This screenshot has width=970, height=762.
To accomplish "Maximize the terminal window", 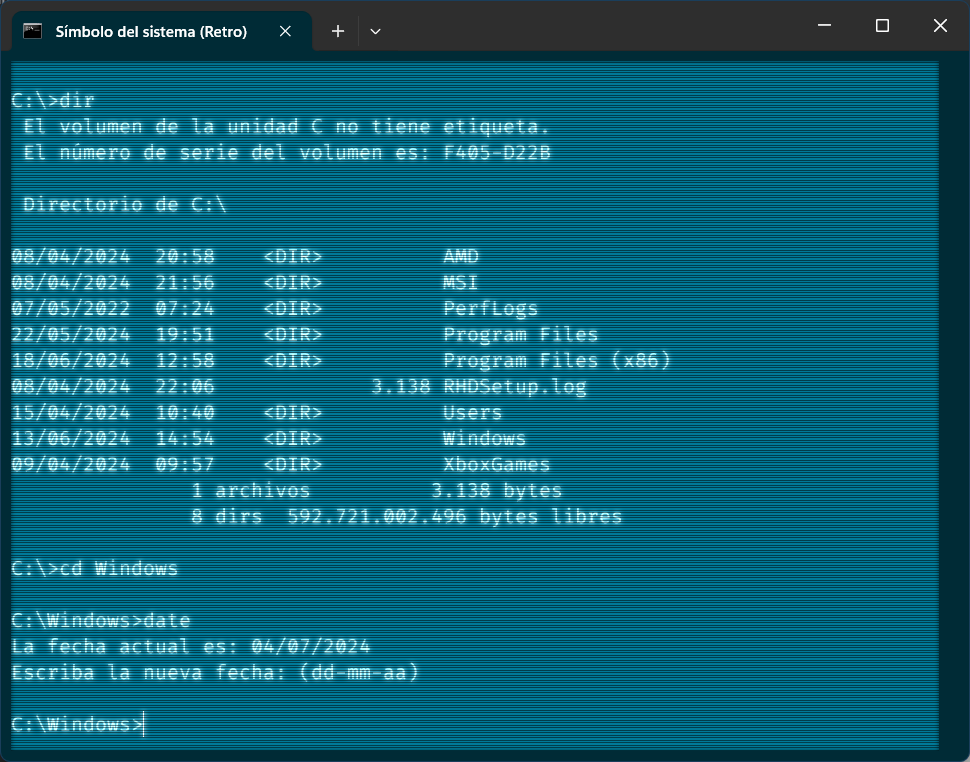I will 882,26.
